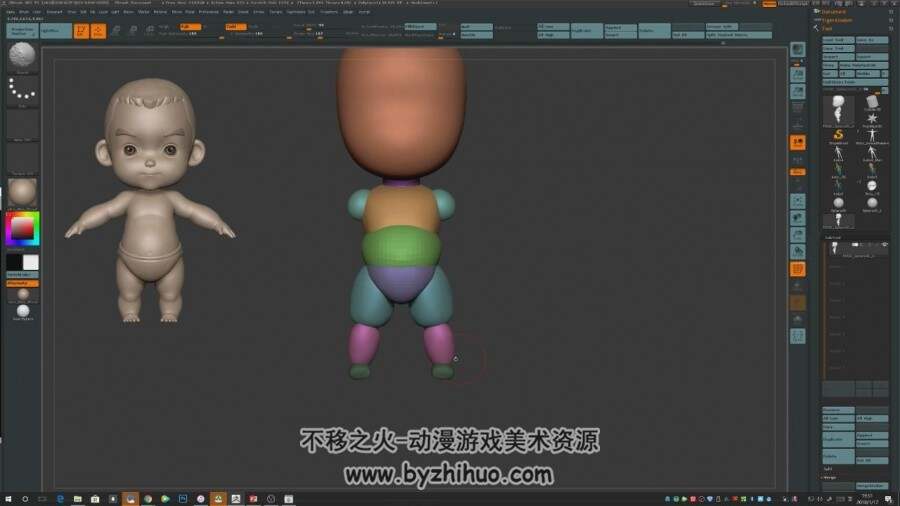
Task: Open the empty texture selector slot
Action: point(22,158)
